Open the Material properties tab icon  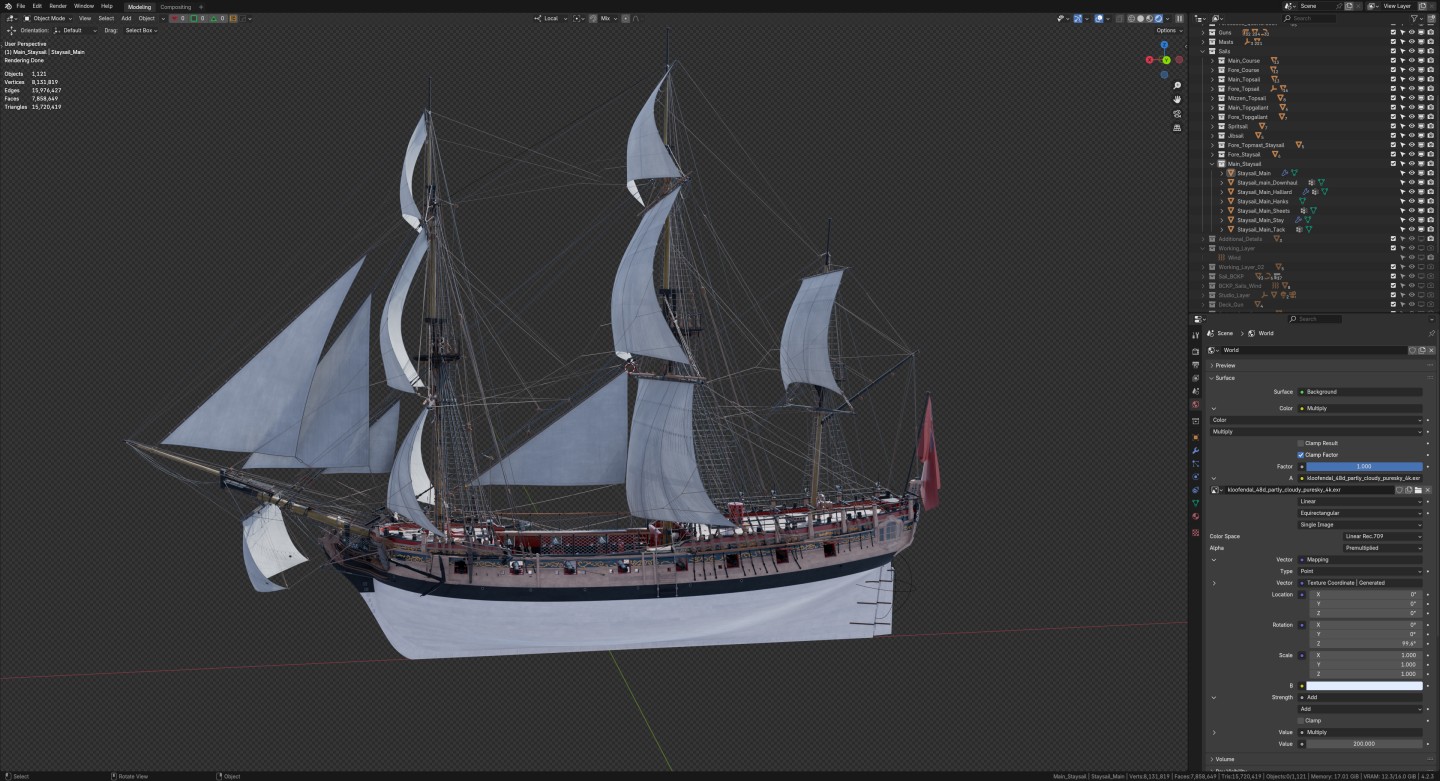(1195, 516)
